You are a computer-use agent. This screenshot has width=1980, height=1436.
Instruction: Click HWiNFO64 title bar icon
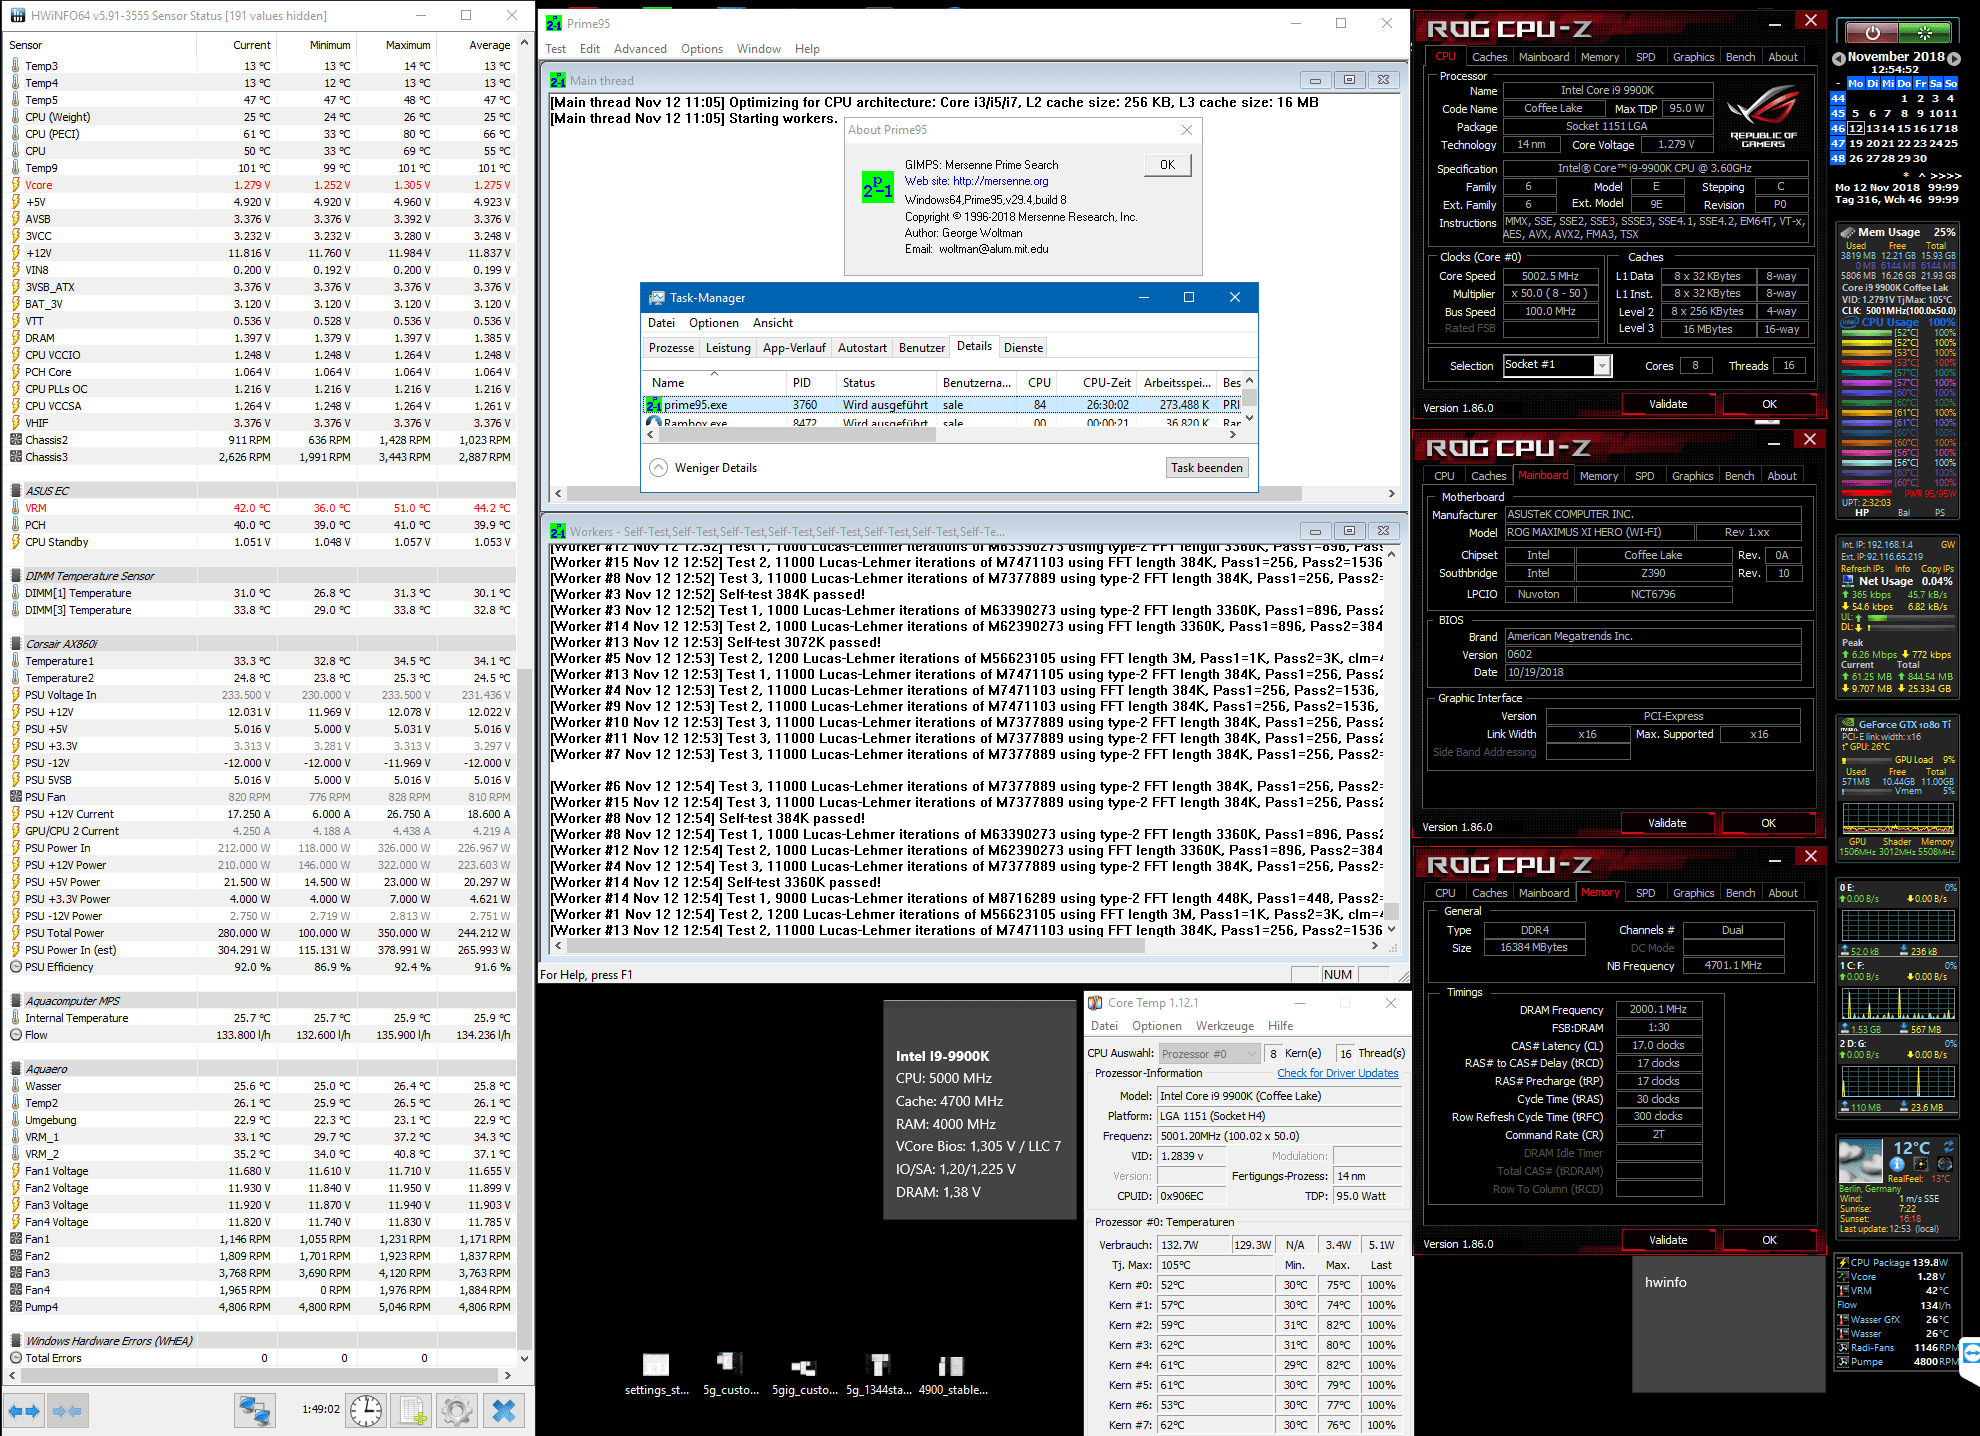(17, 16)
